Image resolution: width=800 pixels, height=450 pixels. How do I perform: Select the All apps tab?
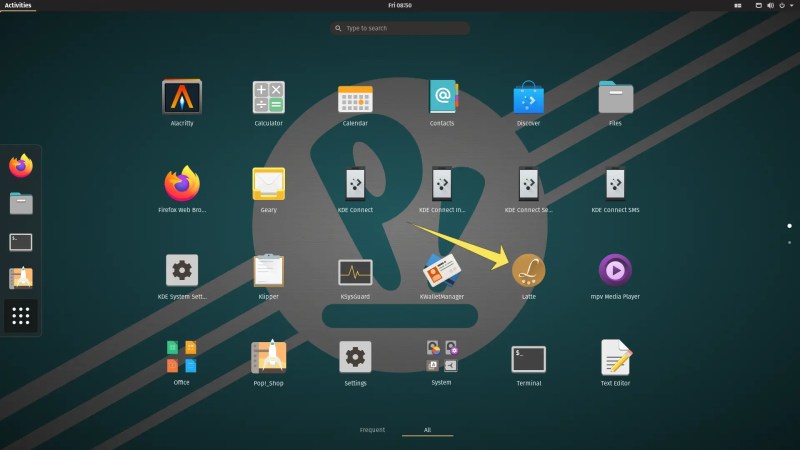(427, 430)
